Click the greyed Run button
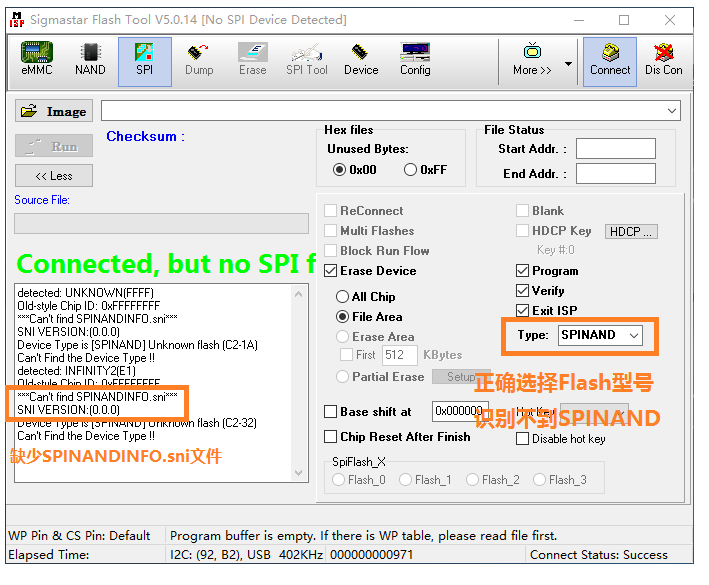Viewport: 709px width, 585px height. (x=54, y=146)
